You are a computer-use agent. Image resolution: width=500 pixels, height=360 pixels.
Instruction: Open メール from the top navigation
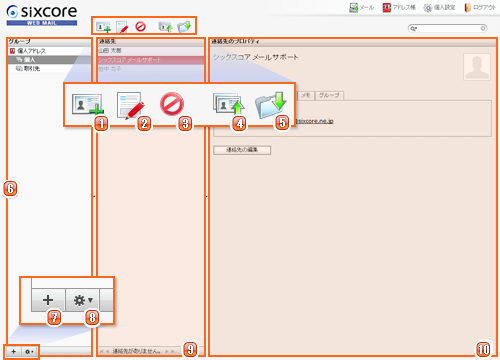[x=362, y=8]
